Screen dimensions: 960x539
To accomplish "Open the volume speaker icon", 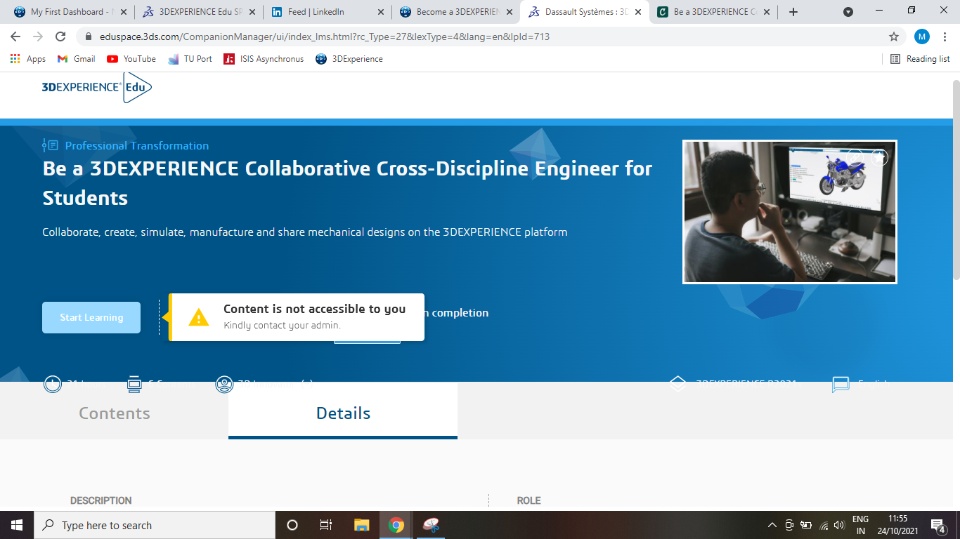I will pos(839,525).
